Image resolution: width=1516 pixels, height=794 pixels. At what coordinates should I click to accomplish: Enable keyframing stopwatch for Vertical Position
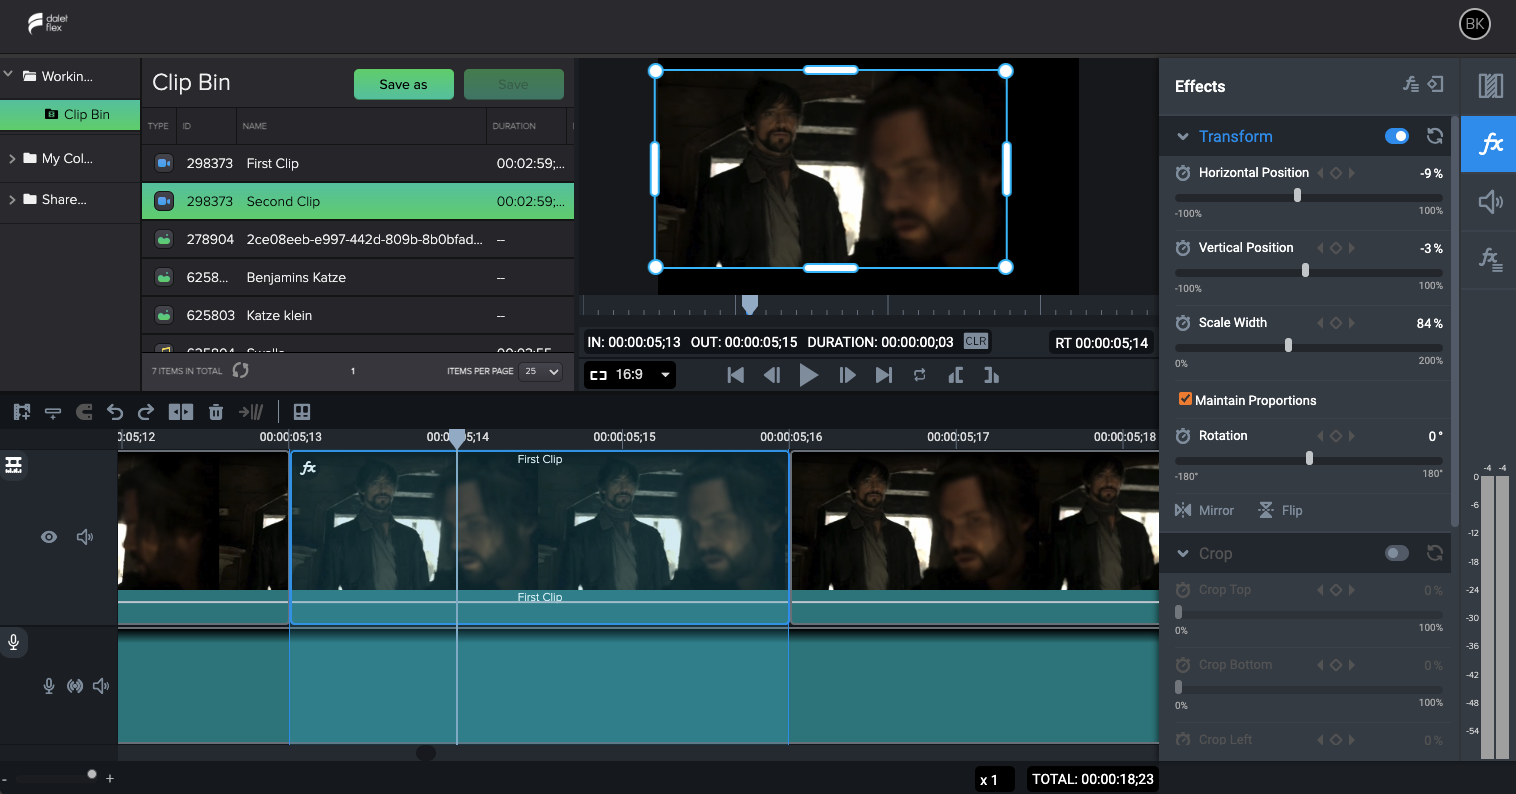[1183, 248]
